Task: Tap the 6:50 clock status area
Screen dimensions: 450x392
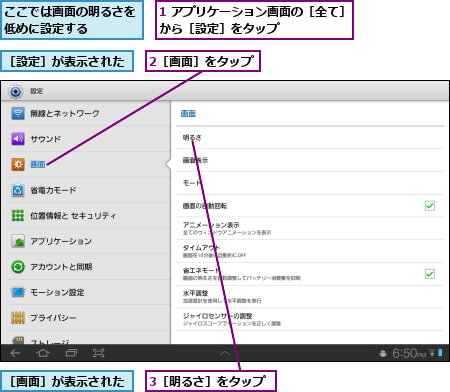Action: [409, 353]
